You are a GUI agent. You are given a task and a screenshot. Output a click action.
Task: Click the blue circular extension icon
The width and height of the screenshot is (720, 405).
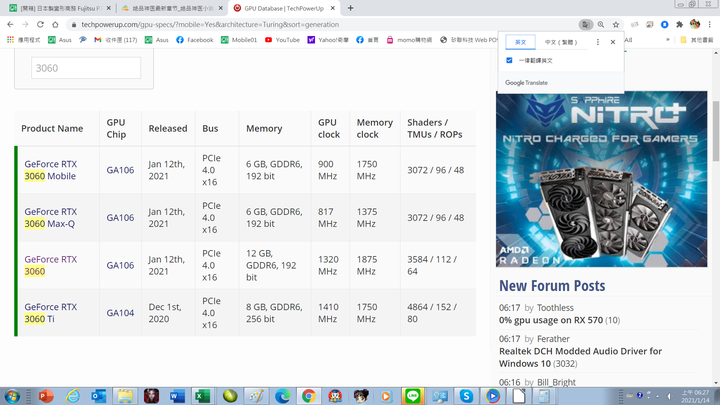[664, 24]
